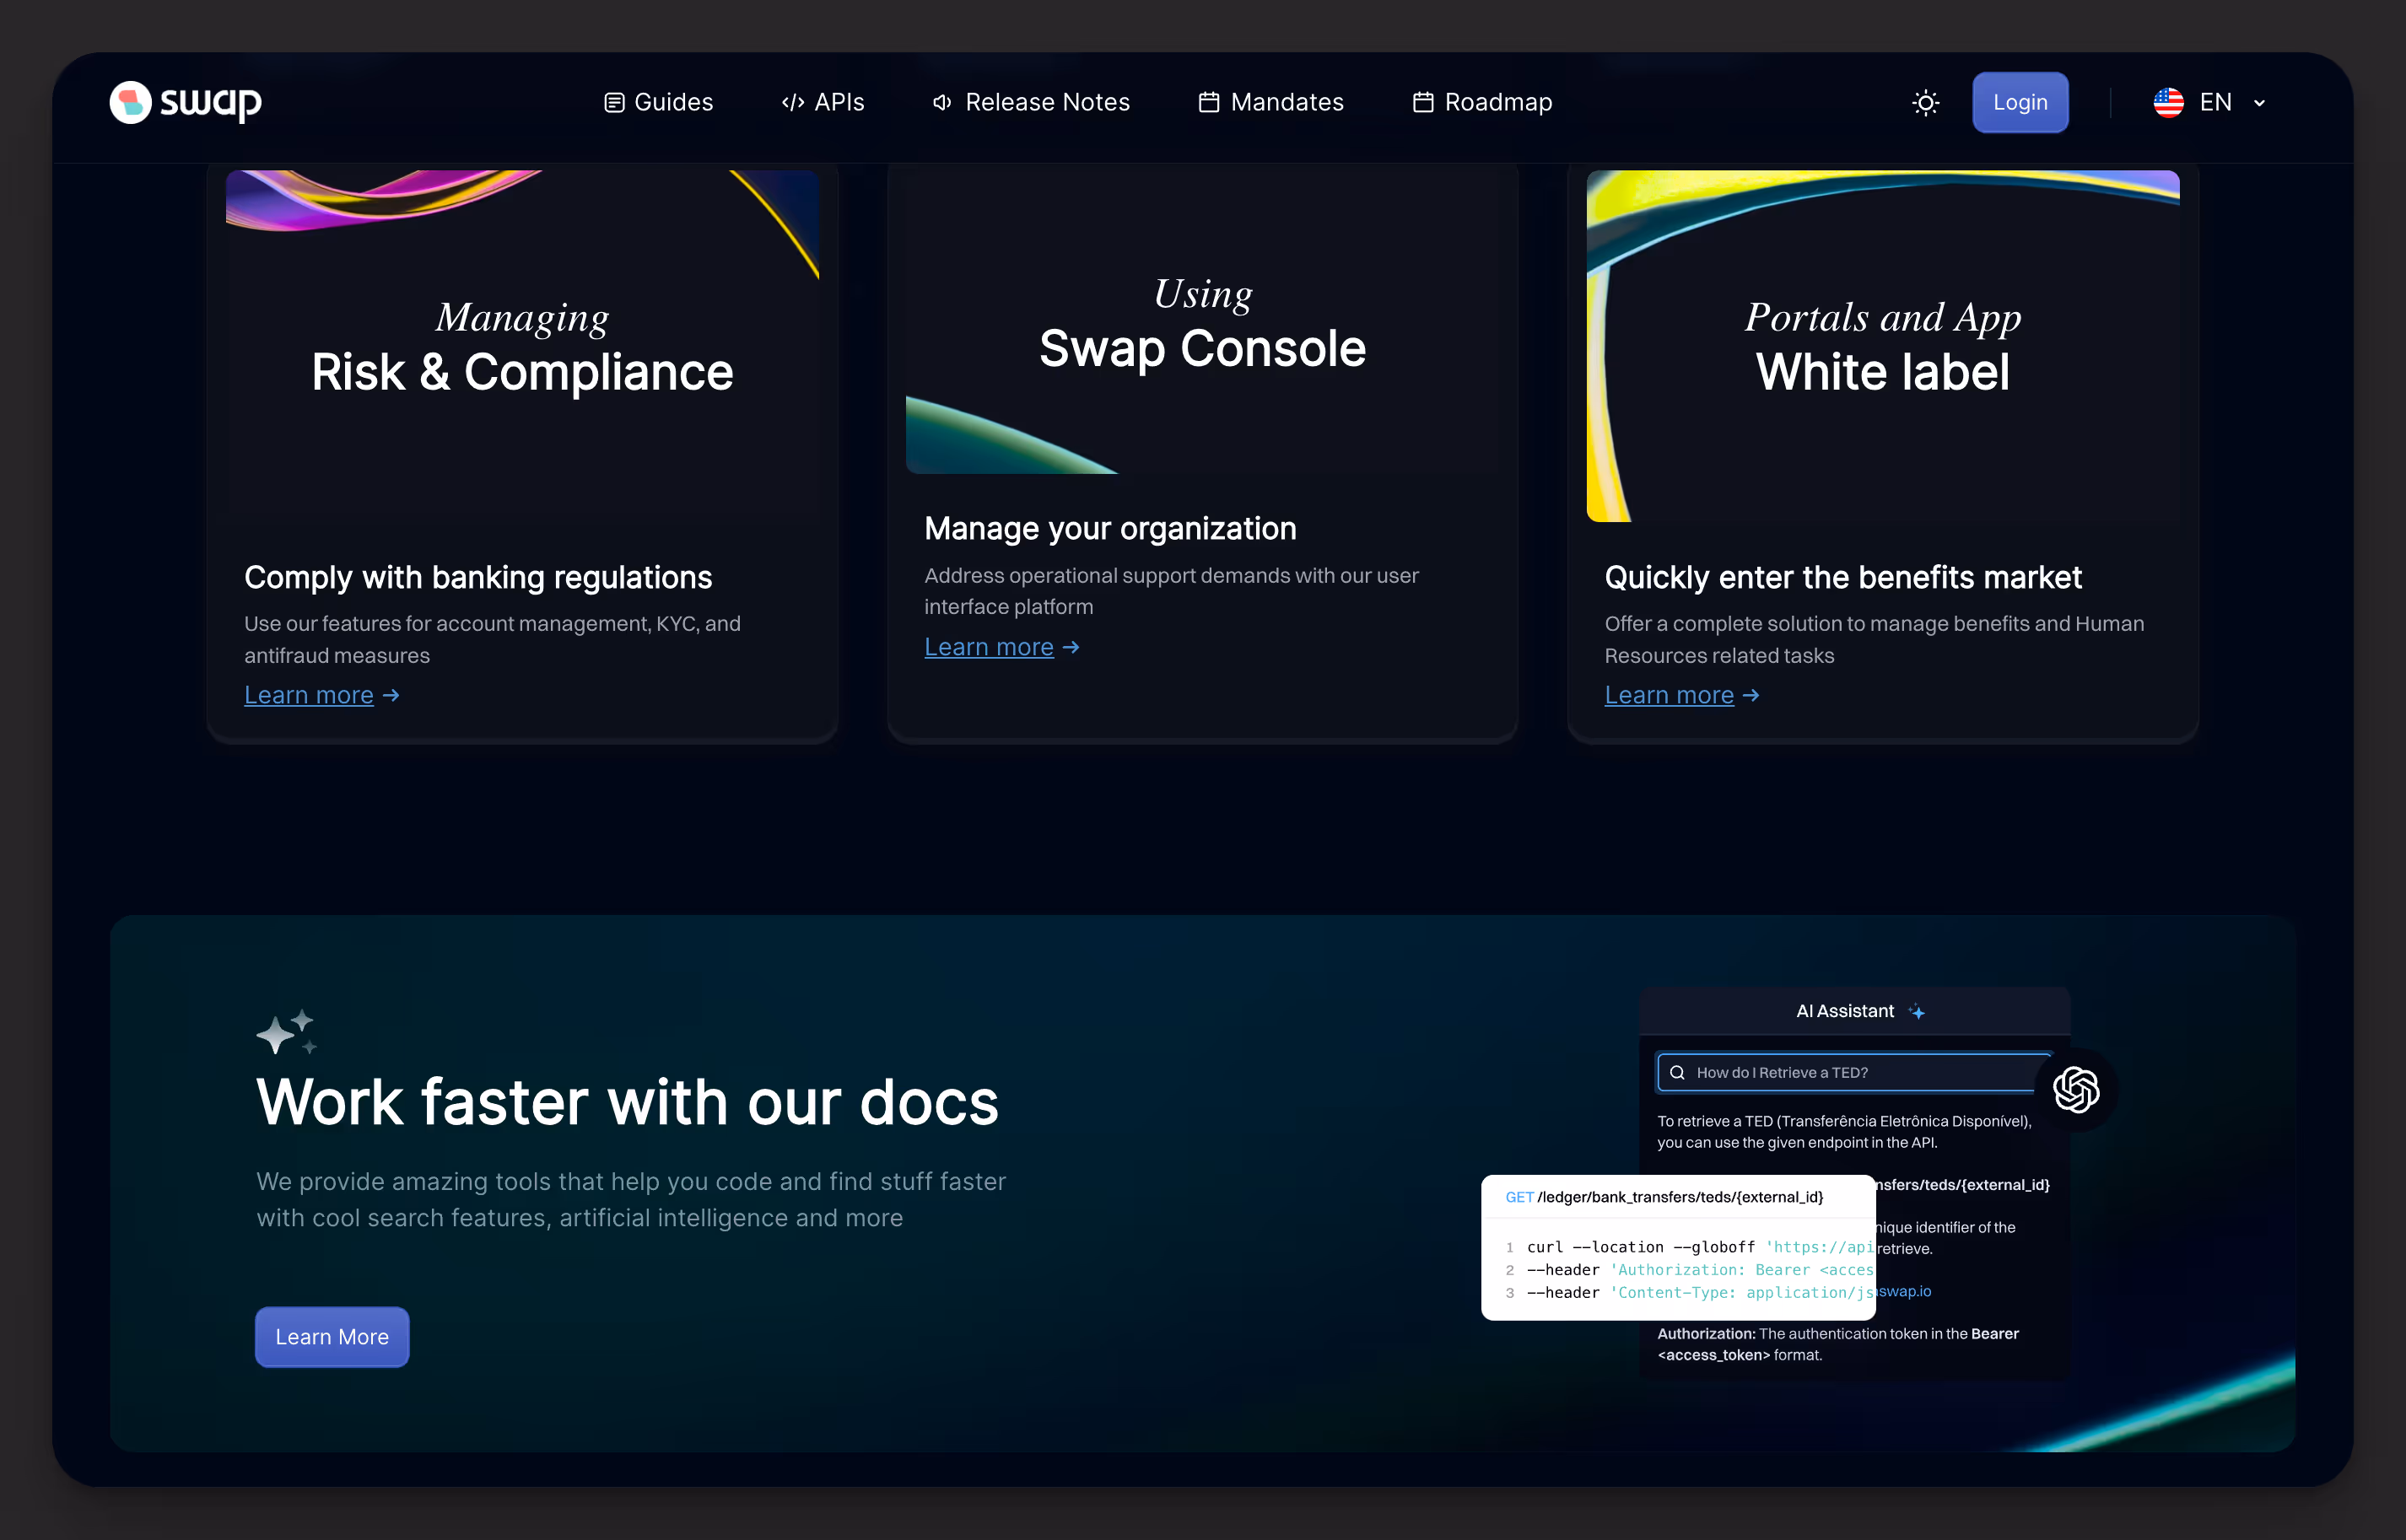Click the Learn More button
The width and height of the screenshot is (2406, 1540).
point(332,1337)
